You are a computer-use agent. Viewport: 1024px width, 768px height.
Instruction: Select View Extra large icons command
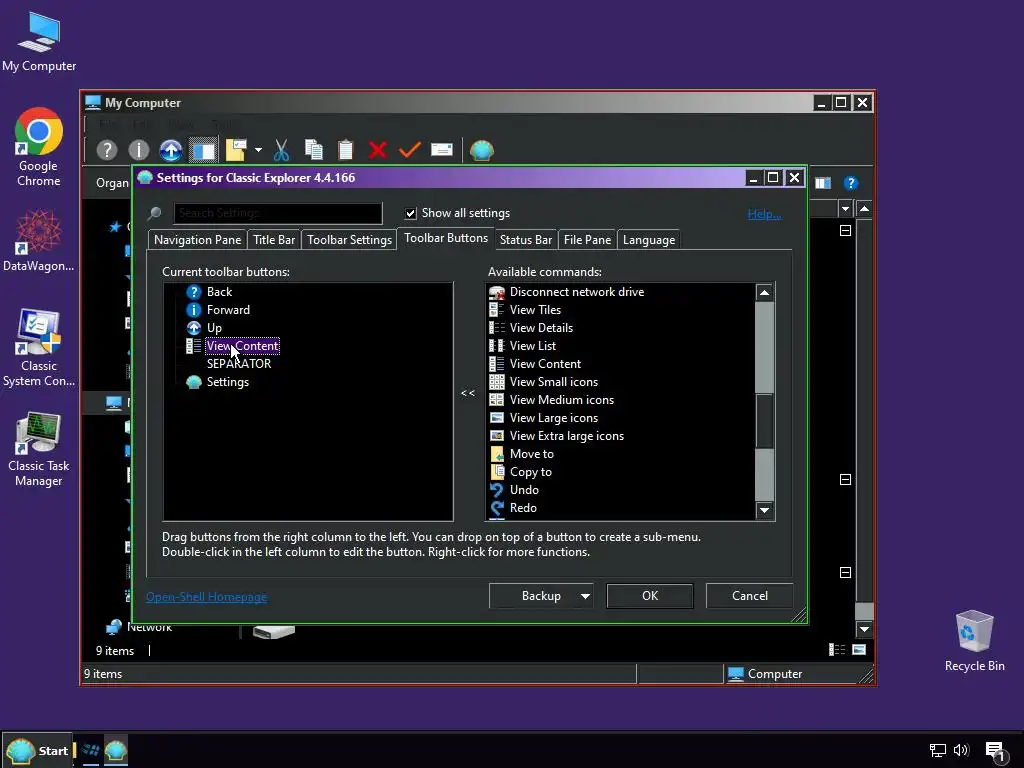tap(566, 436)
